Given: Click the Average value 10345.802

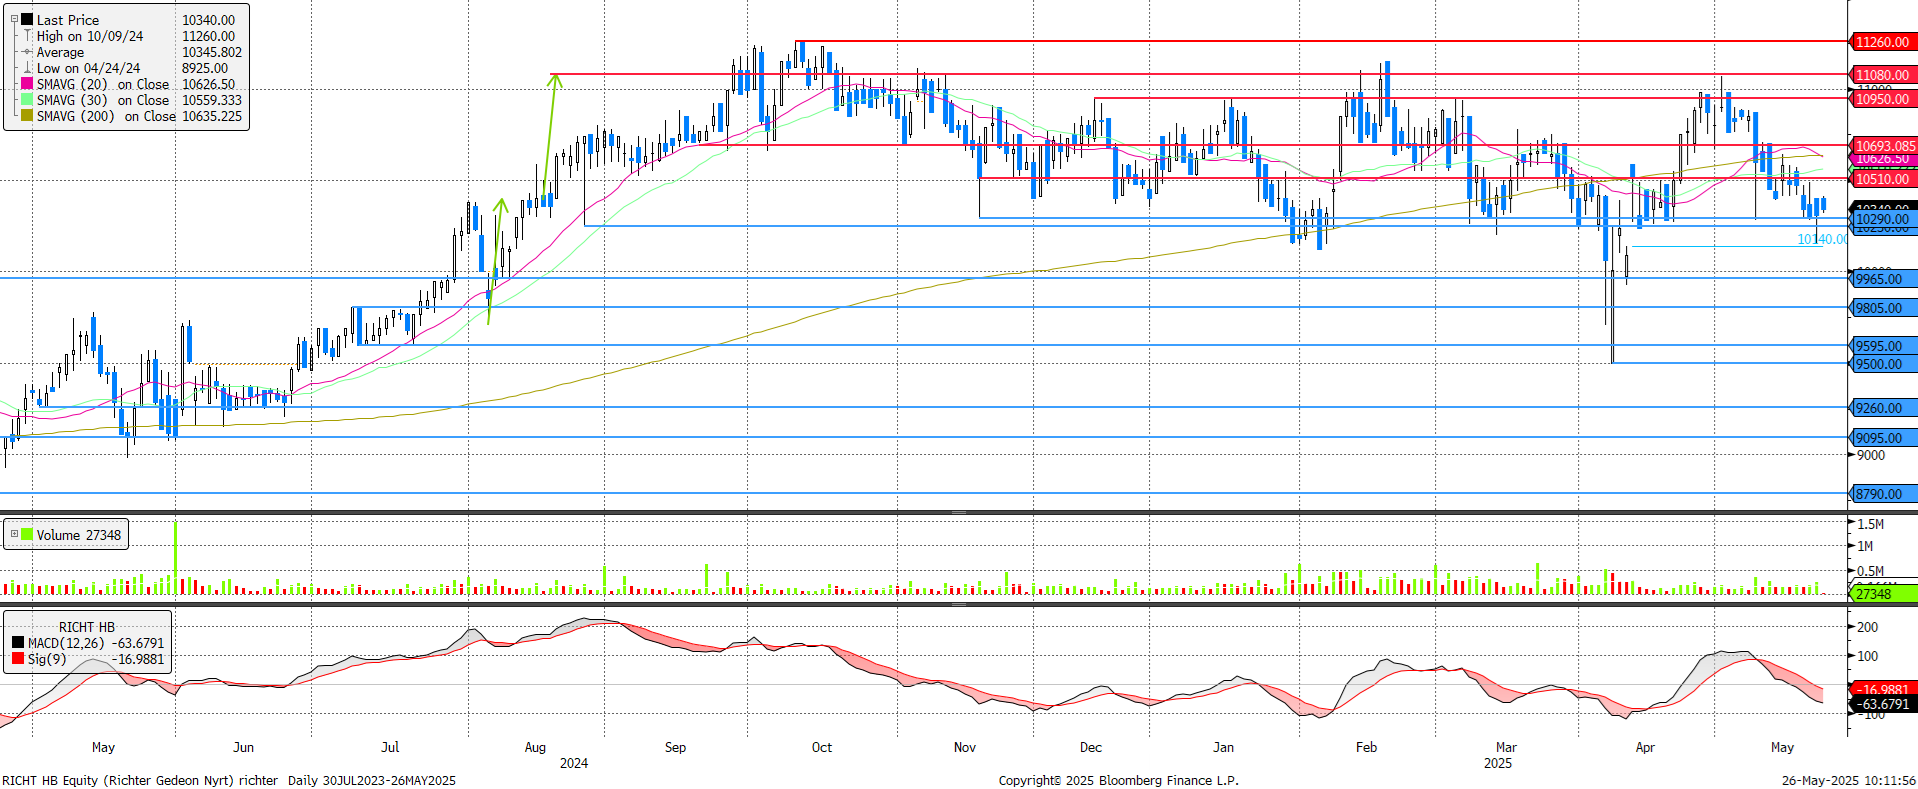Looking at the screenshot, I should (212, 52).
